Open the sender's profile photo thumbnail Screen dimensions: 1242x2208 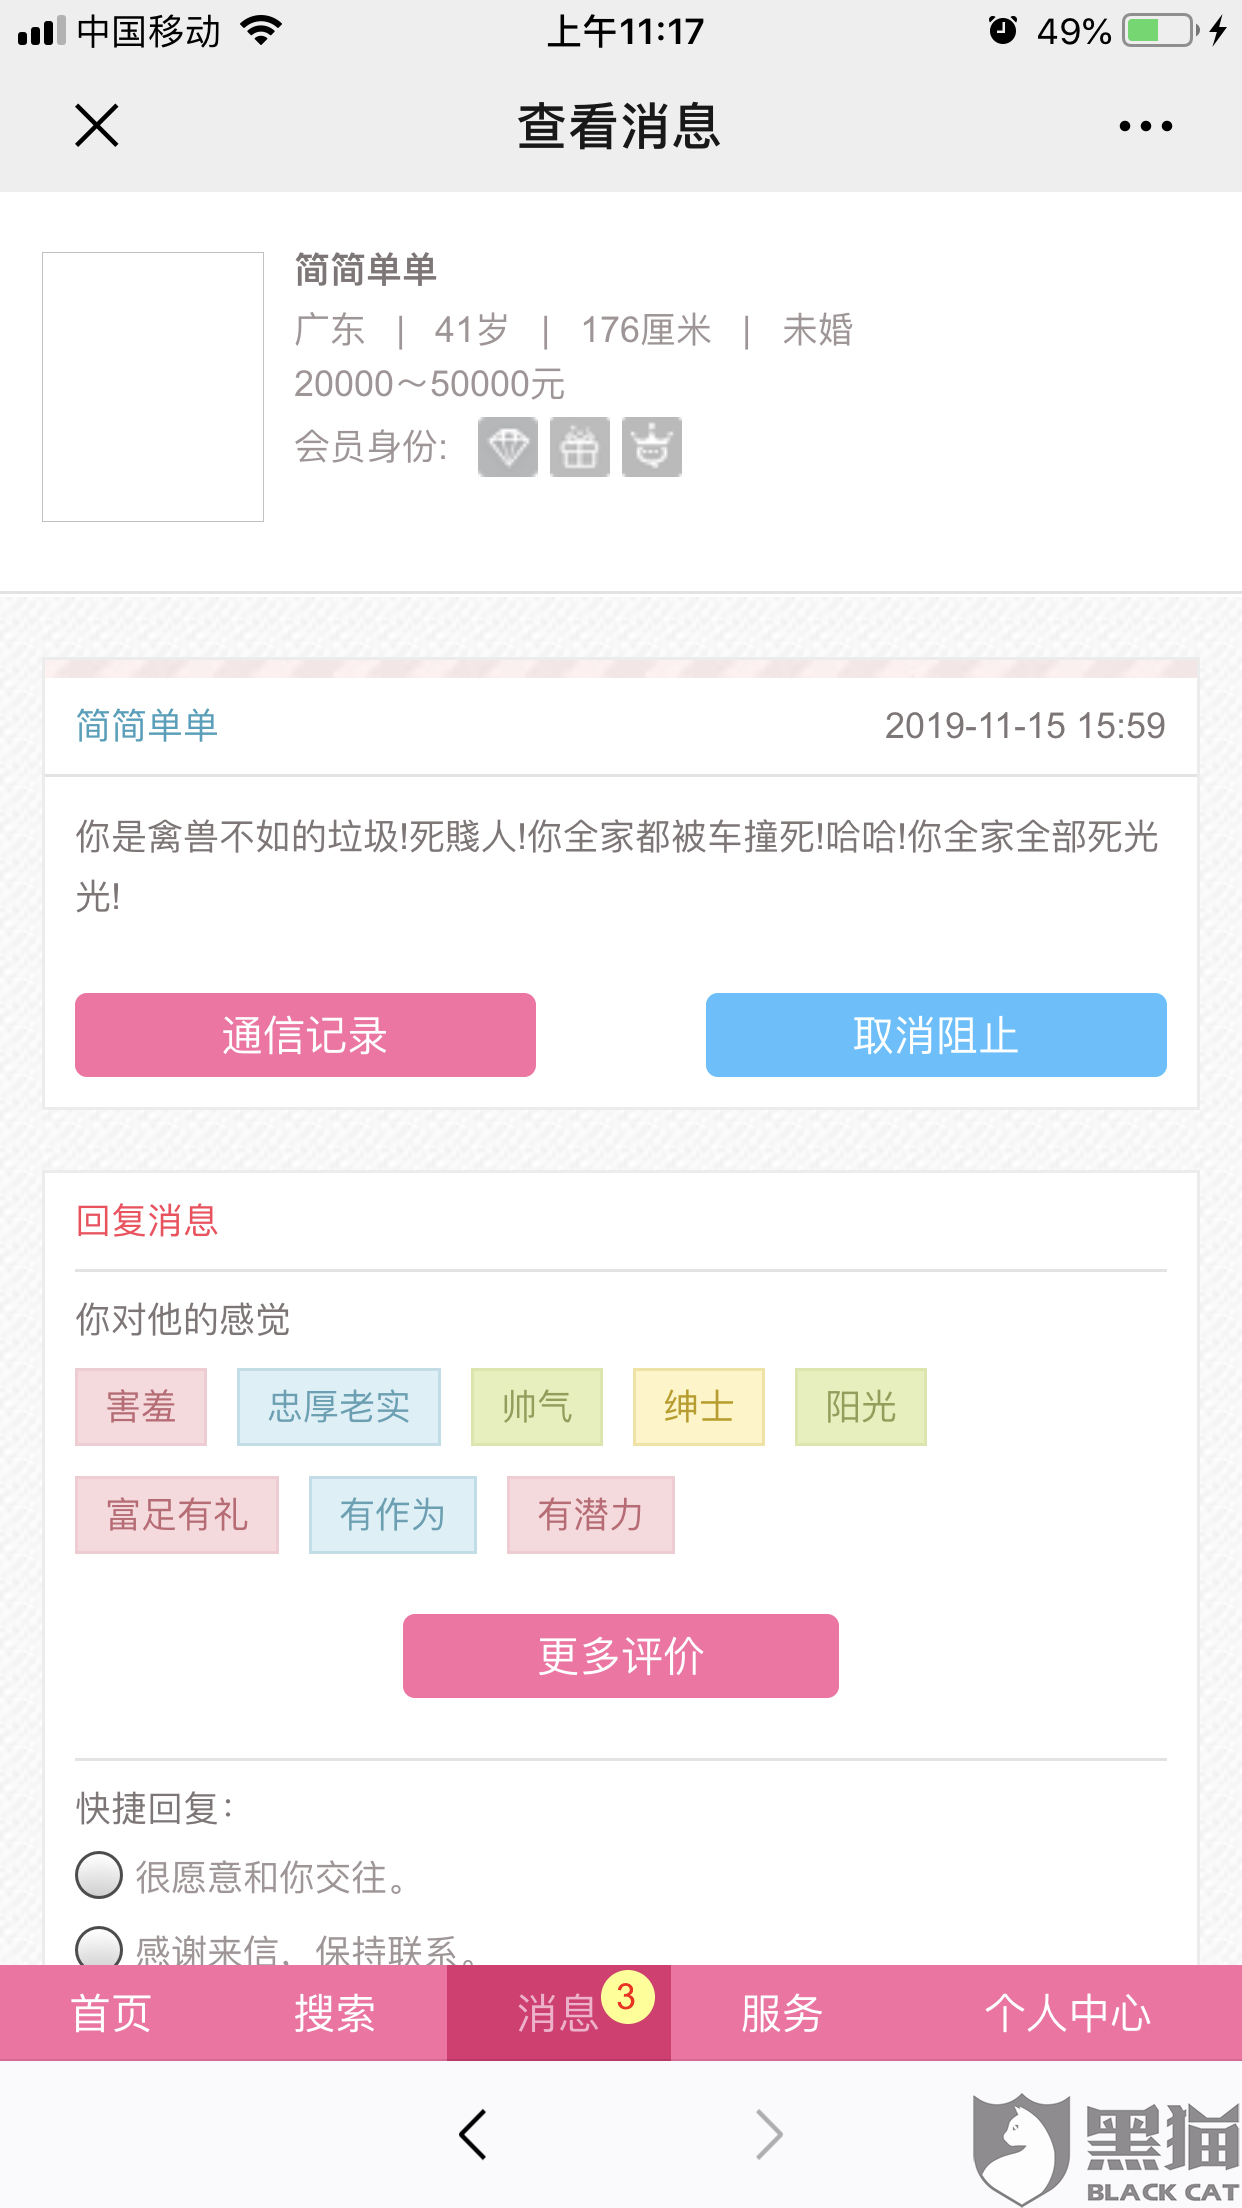point(153,387)
